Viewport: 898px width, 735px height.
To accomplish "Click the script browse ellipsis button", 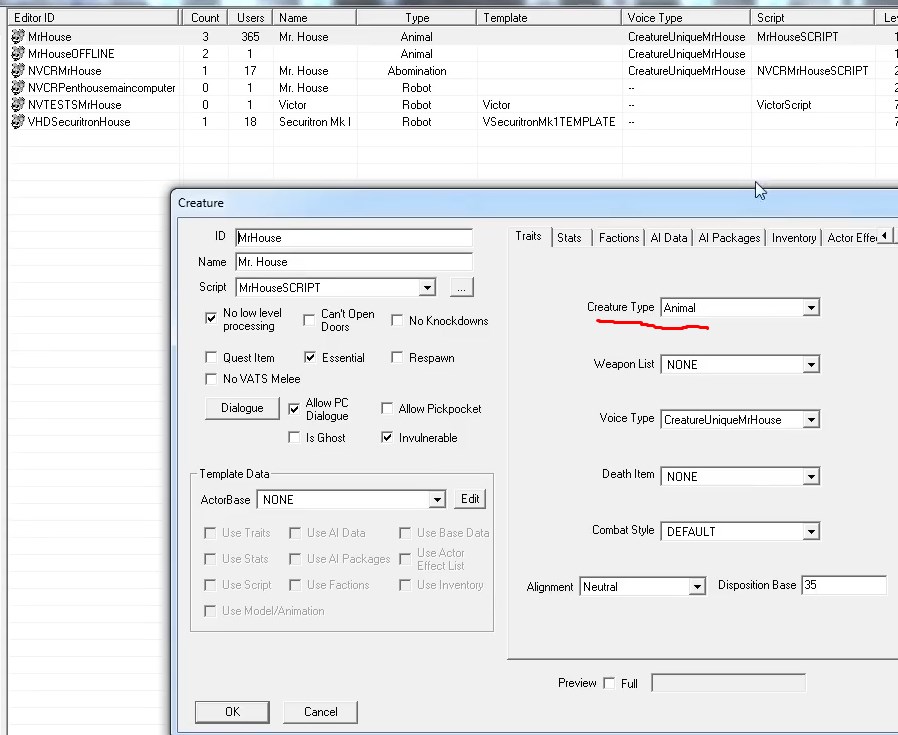I will [462, 288].
